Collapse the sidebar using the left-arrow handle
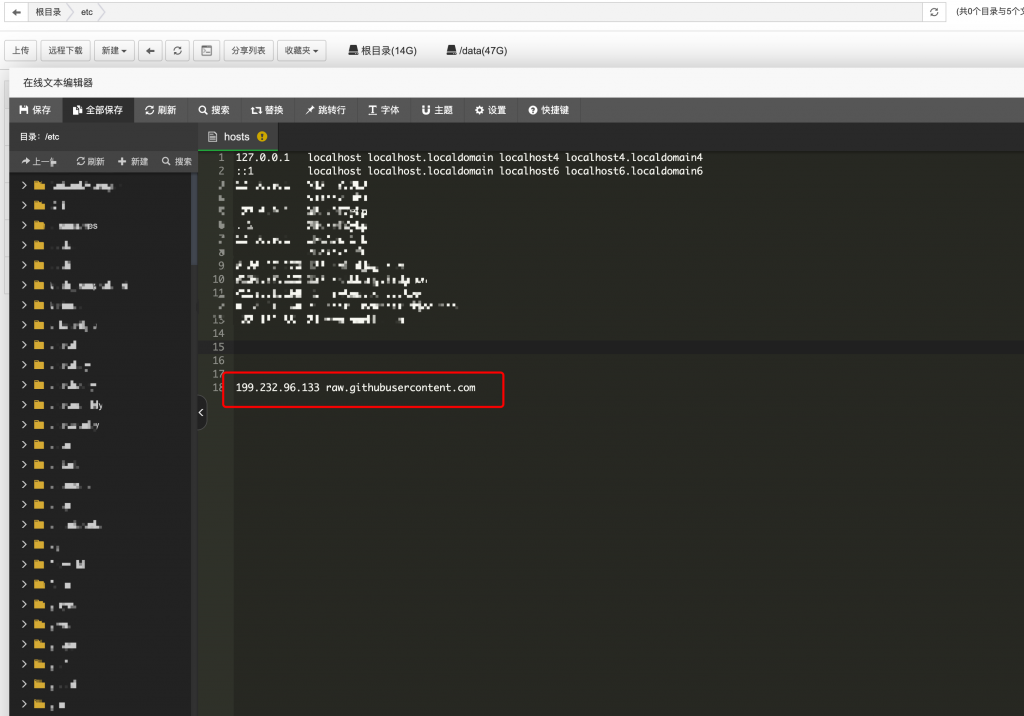 (202, 412)
